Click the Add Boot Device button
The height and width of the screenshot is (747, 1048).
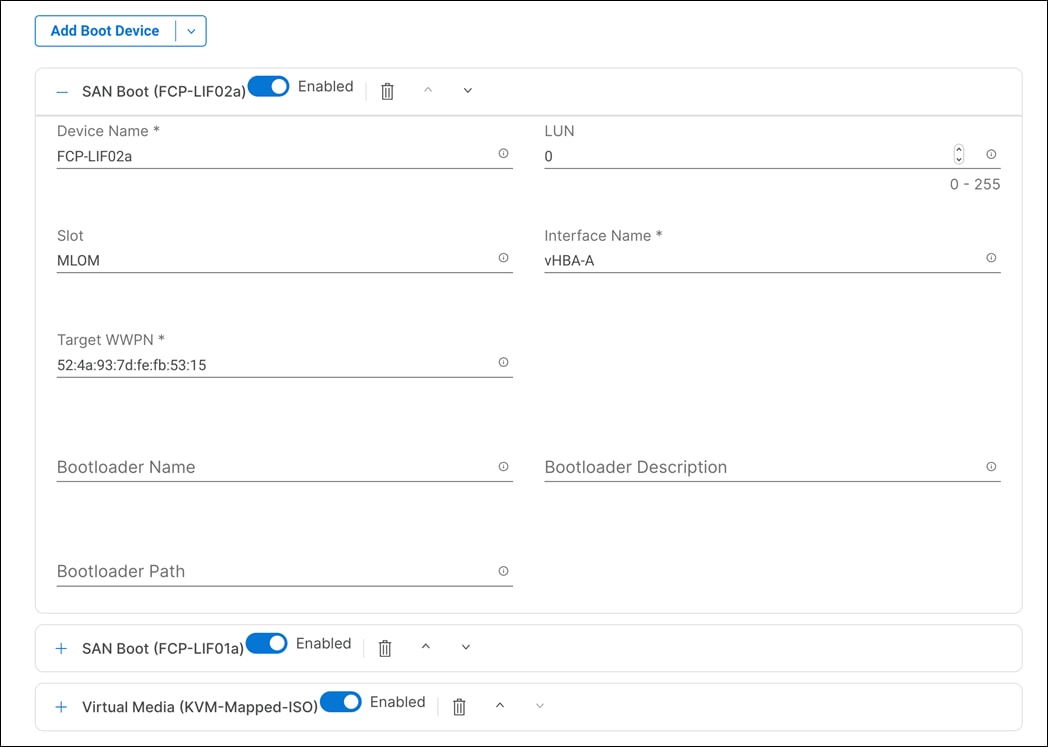tap(106, 31)
